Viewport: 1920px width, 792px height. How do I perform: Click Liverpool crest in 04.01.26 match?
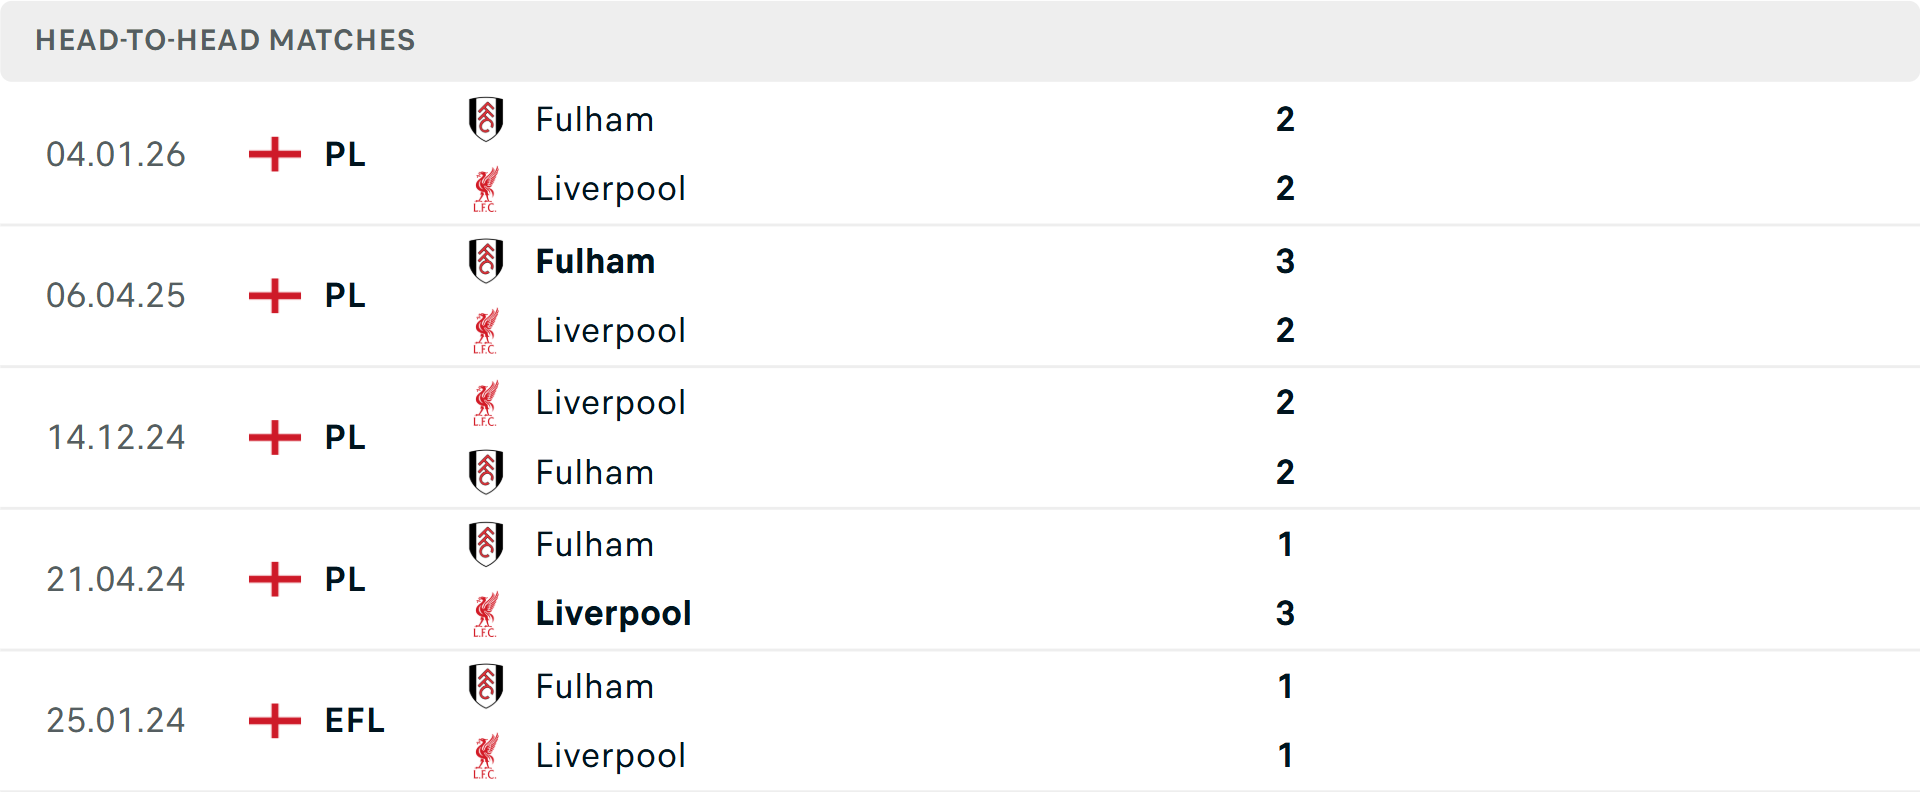[x=486, y=189]
